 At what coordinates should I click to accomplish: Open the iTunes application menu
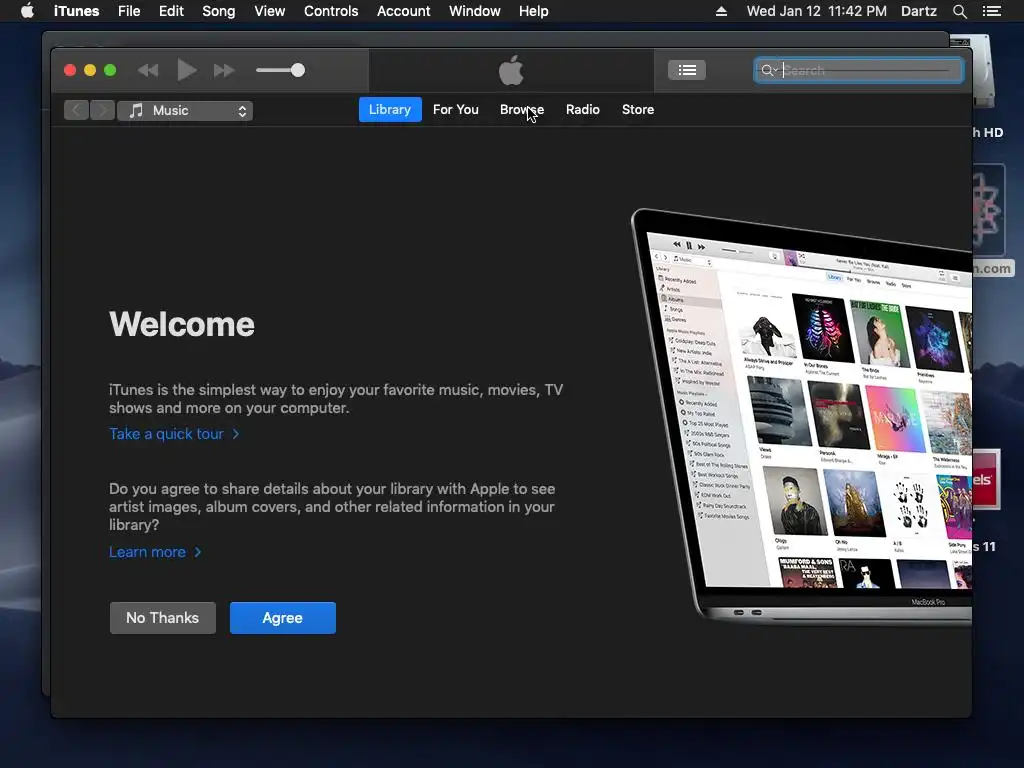[76, 11]
